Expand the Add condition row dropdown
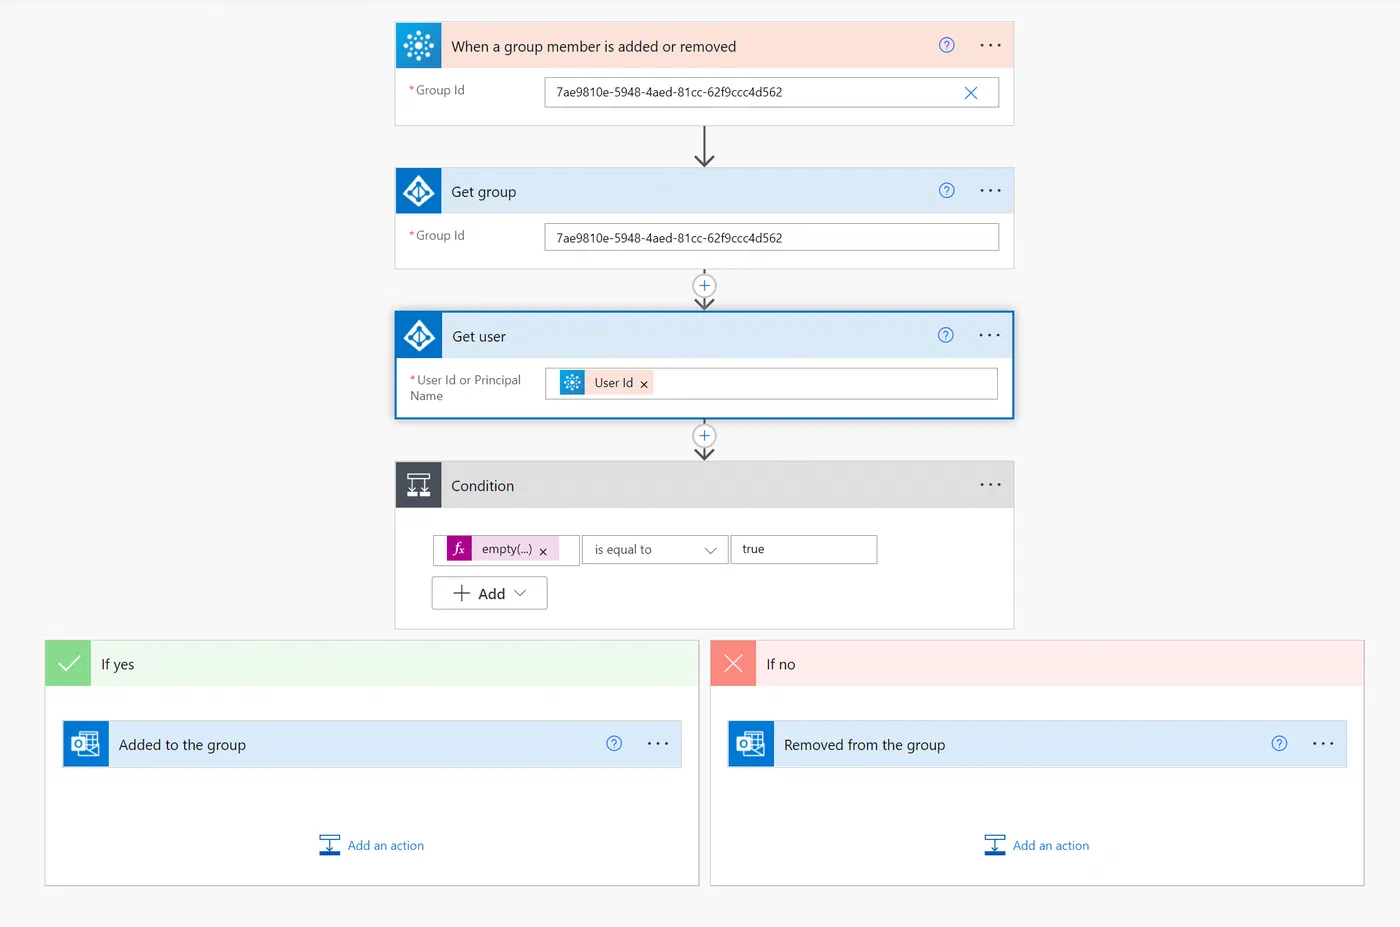 (490, 593)
